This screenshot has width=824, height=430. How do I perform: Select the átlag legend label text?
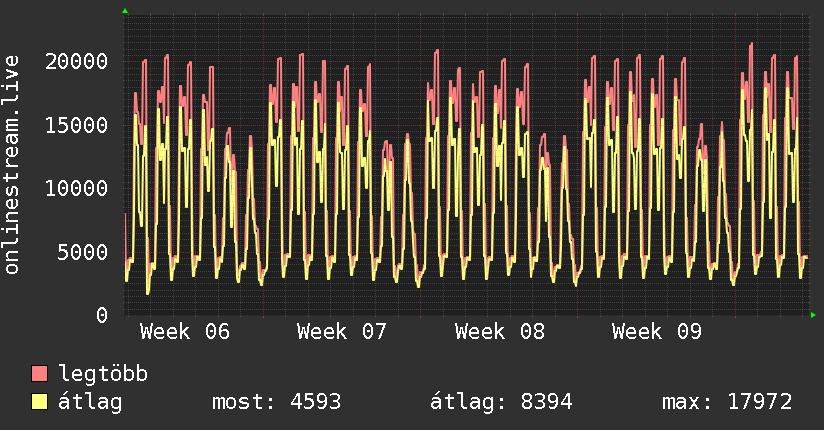pyautogui.click(x=91, y=402)
